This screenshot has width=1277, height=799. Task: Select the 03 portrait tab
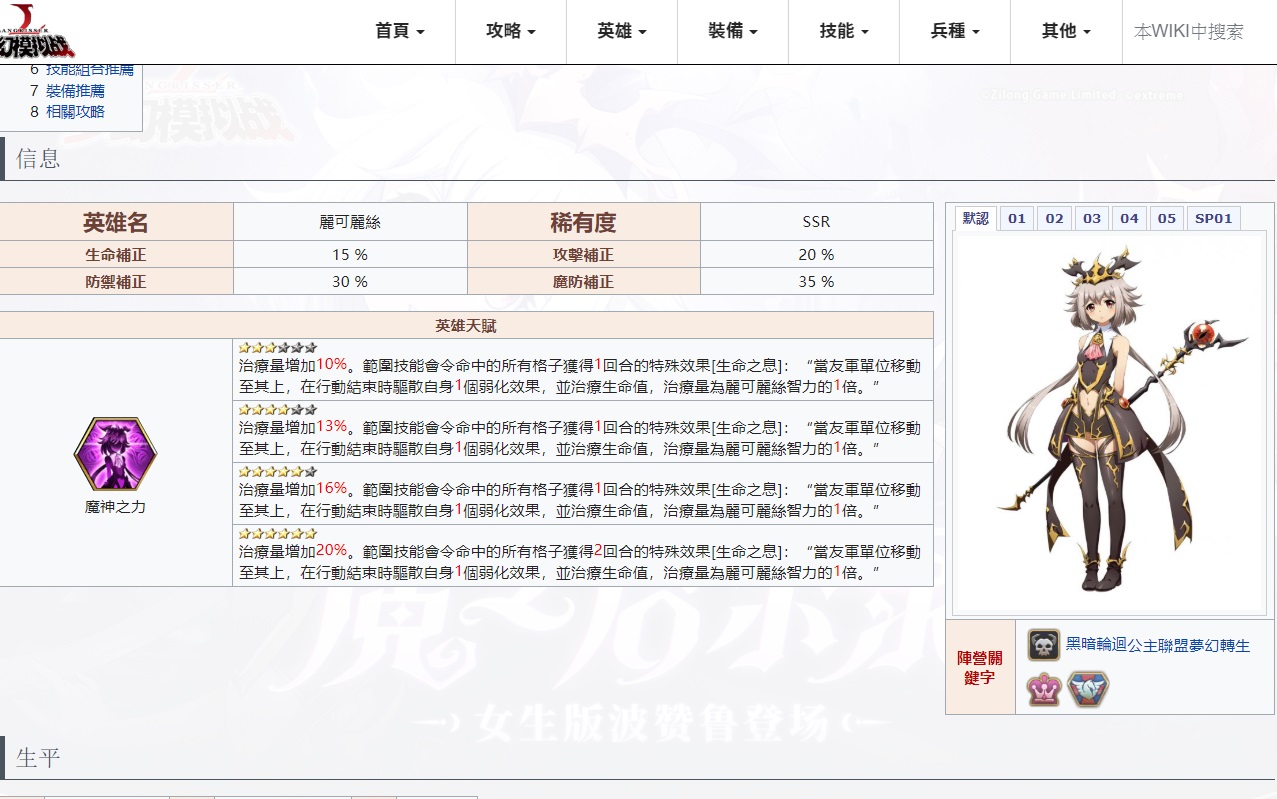click(x=1091, y=217)
